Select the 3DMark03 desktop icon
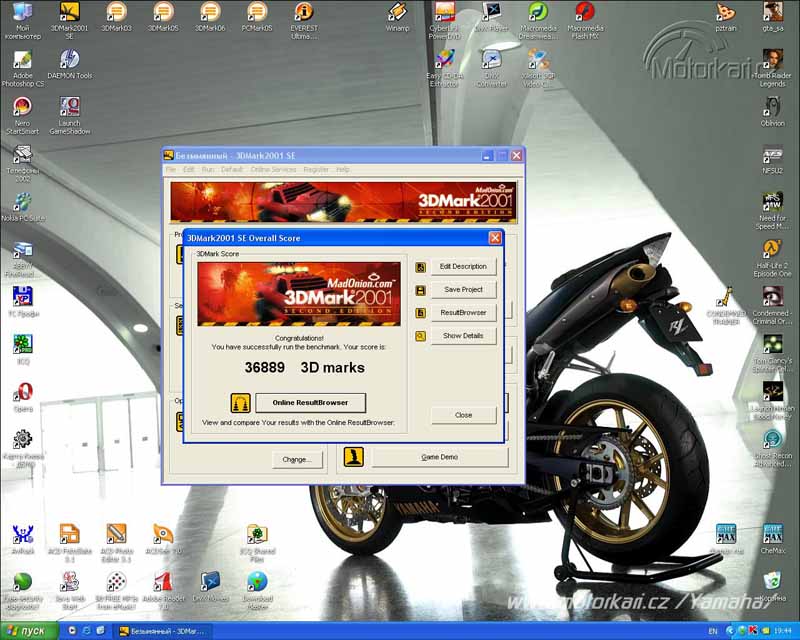Viewport: 800px width, 640px height. [116, 17]
